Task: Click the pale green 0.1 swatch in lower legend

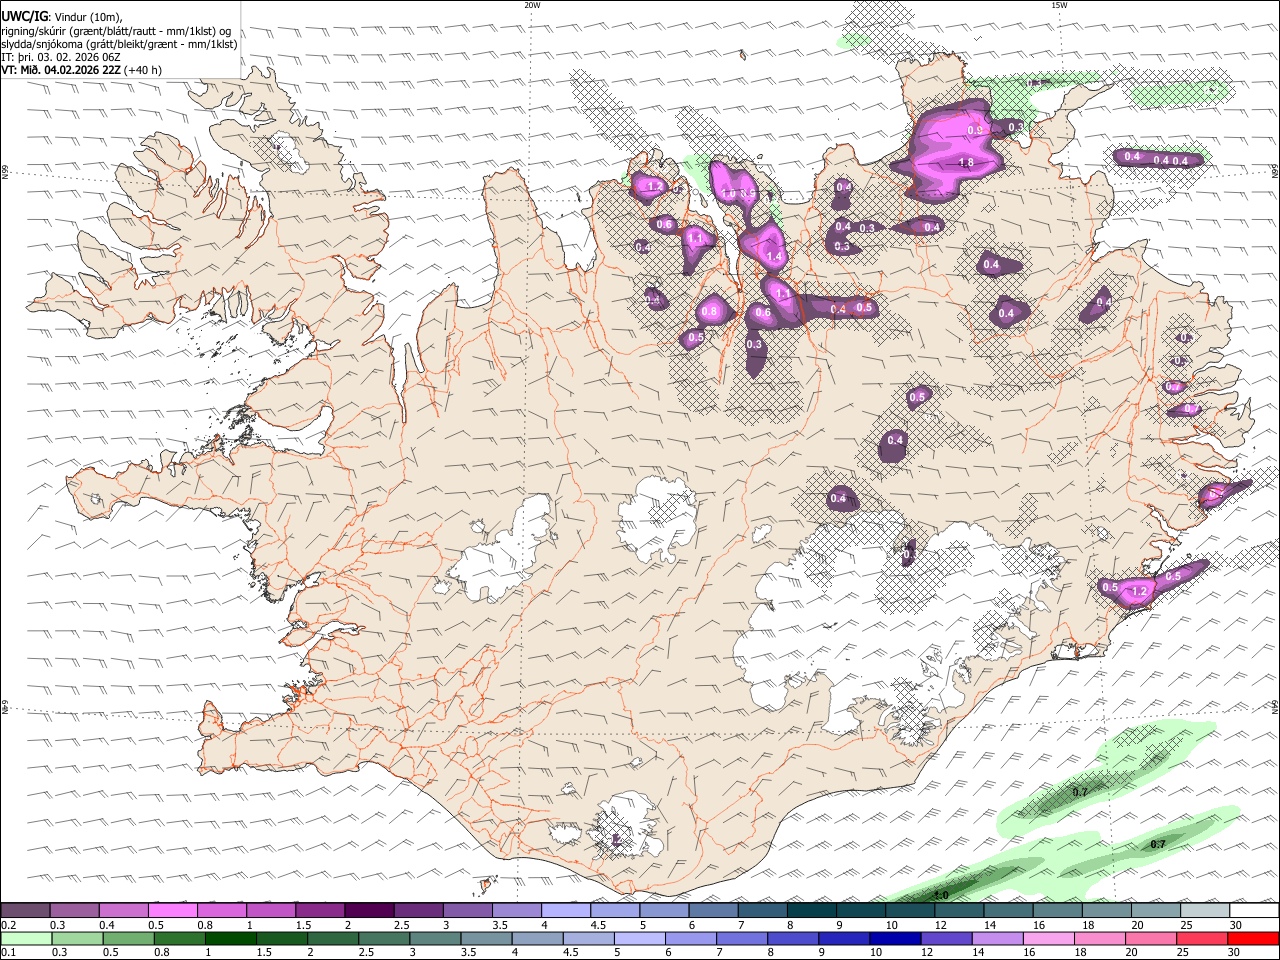Action: (x=26, y=939)
